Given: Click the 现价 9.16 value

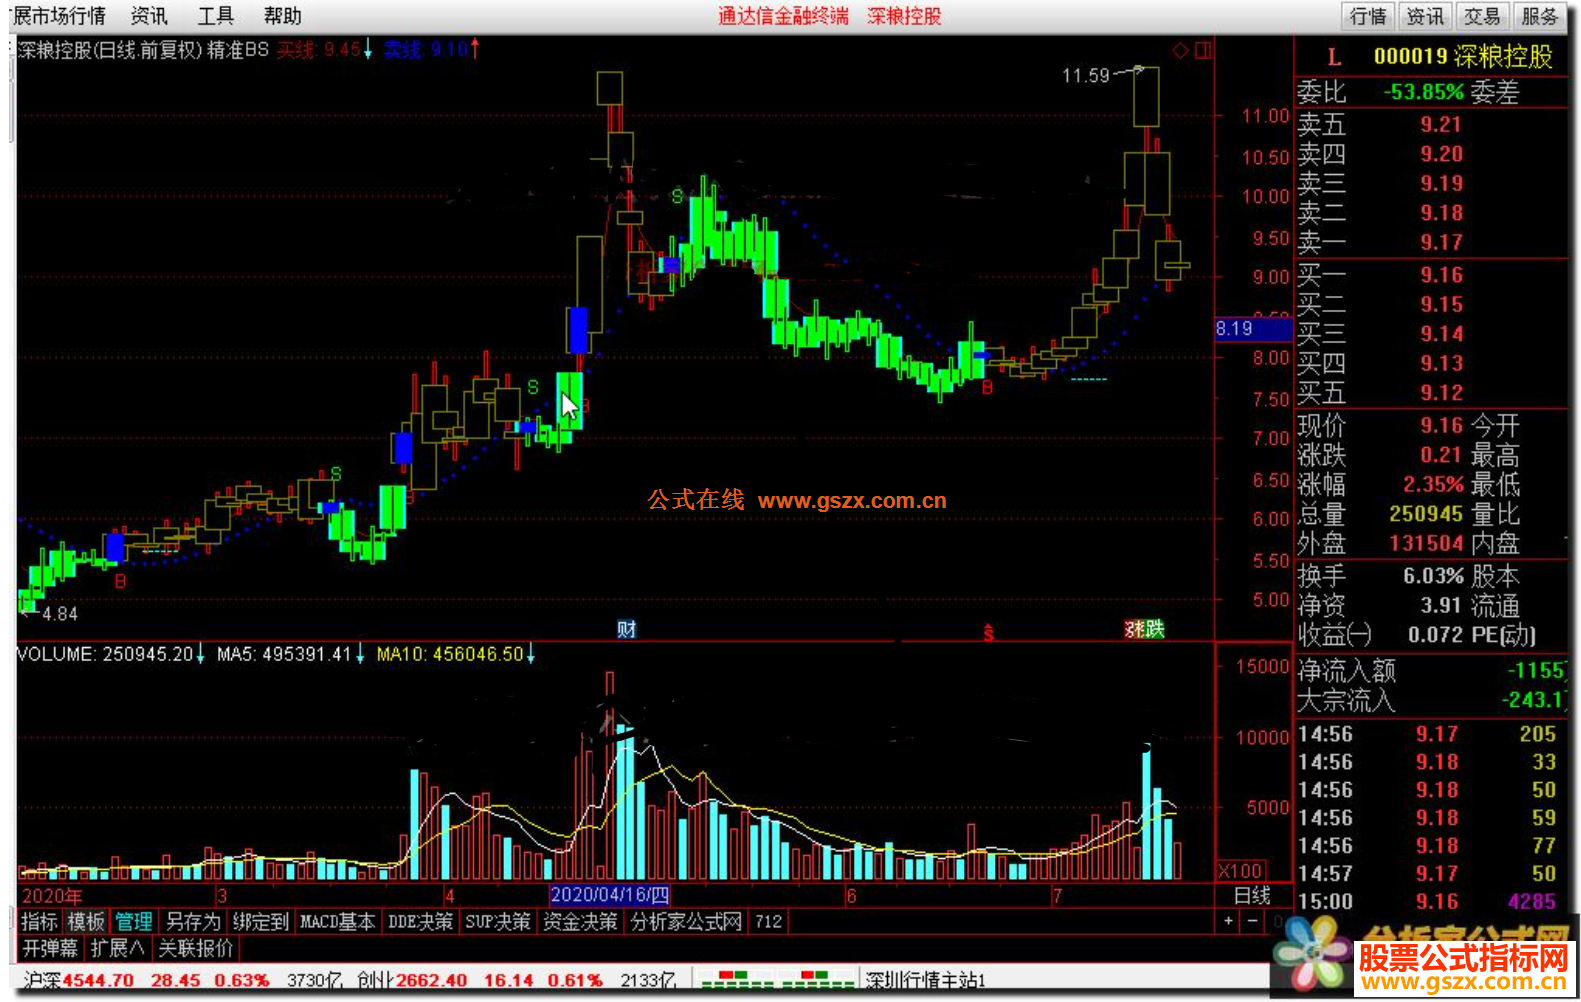Looking at the screenshot, I should click(1441, 425).
